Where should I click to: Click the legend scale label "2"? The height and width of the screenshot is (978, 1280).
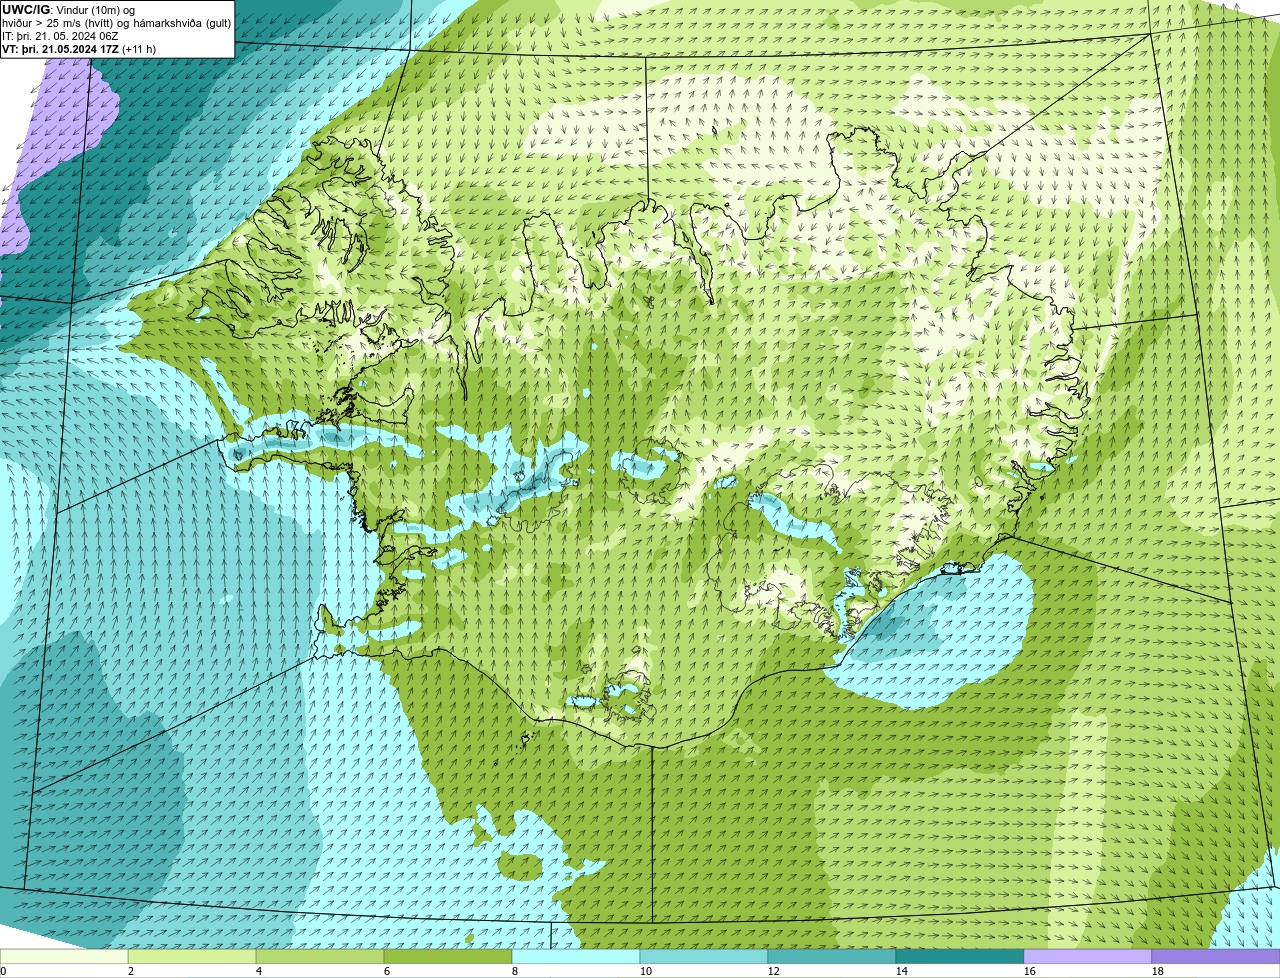pos(131,971)
